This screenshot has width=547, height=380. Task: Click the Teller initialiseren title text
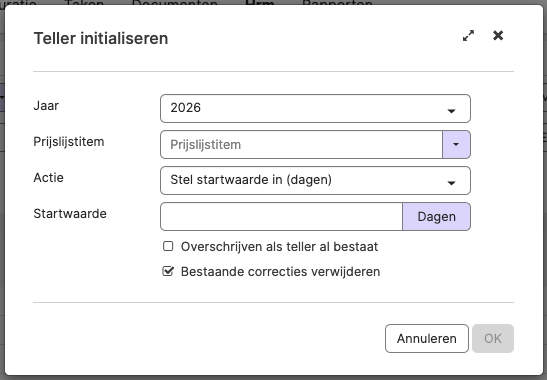pos(101,38)
